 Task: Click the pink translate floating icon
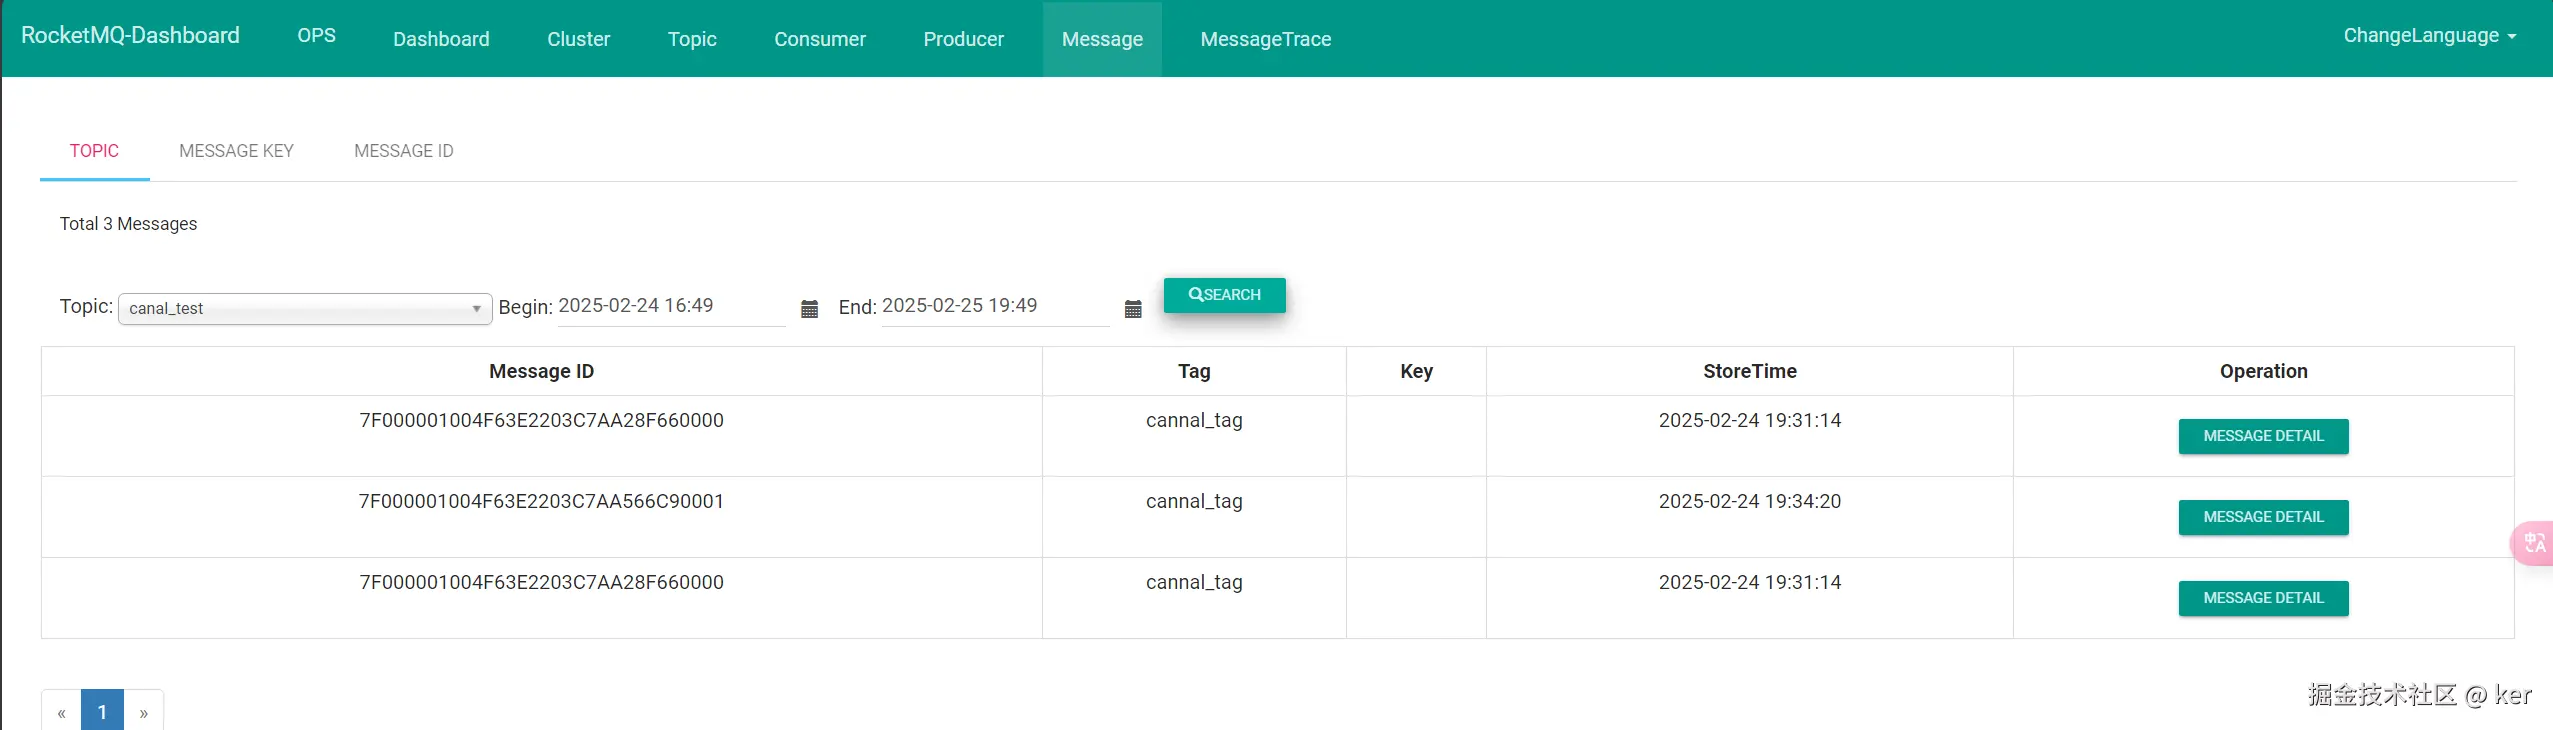(x=2533, y=543)
